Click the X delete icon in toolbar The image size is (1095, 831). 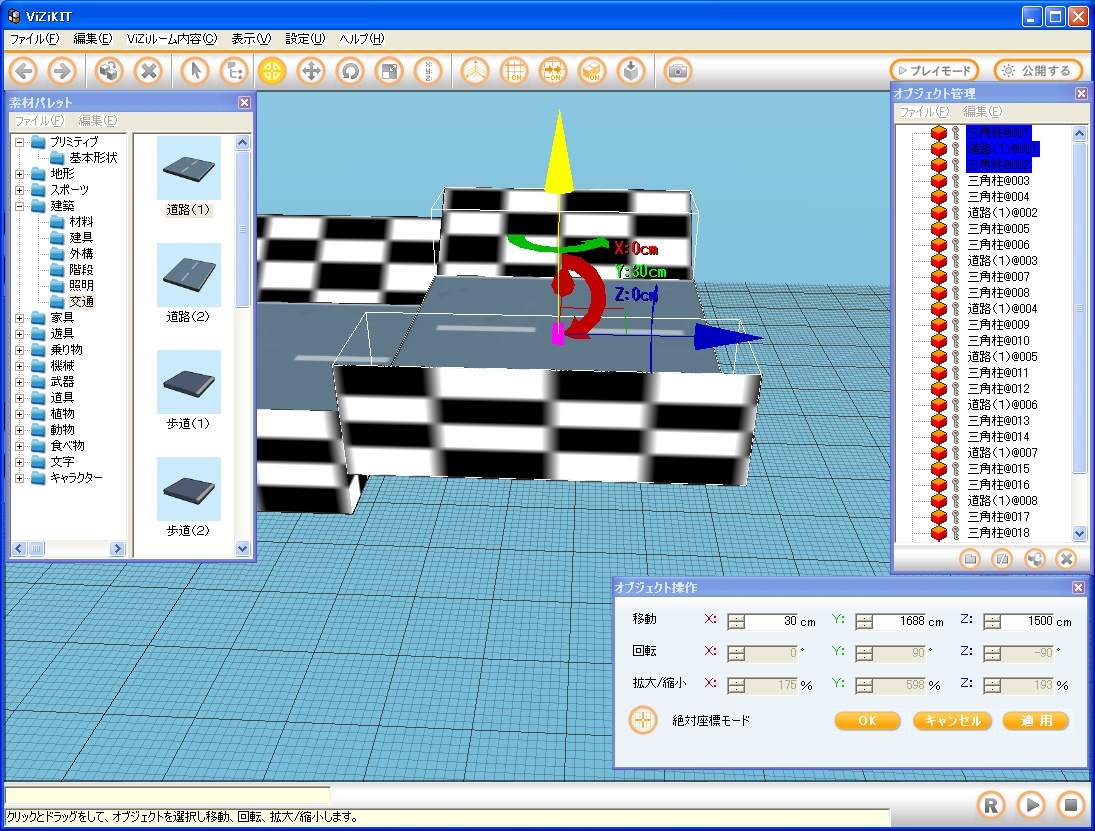[x=148, y=71]
